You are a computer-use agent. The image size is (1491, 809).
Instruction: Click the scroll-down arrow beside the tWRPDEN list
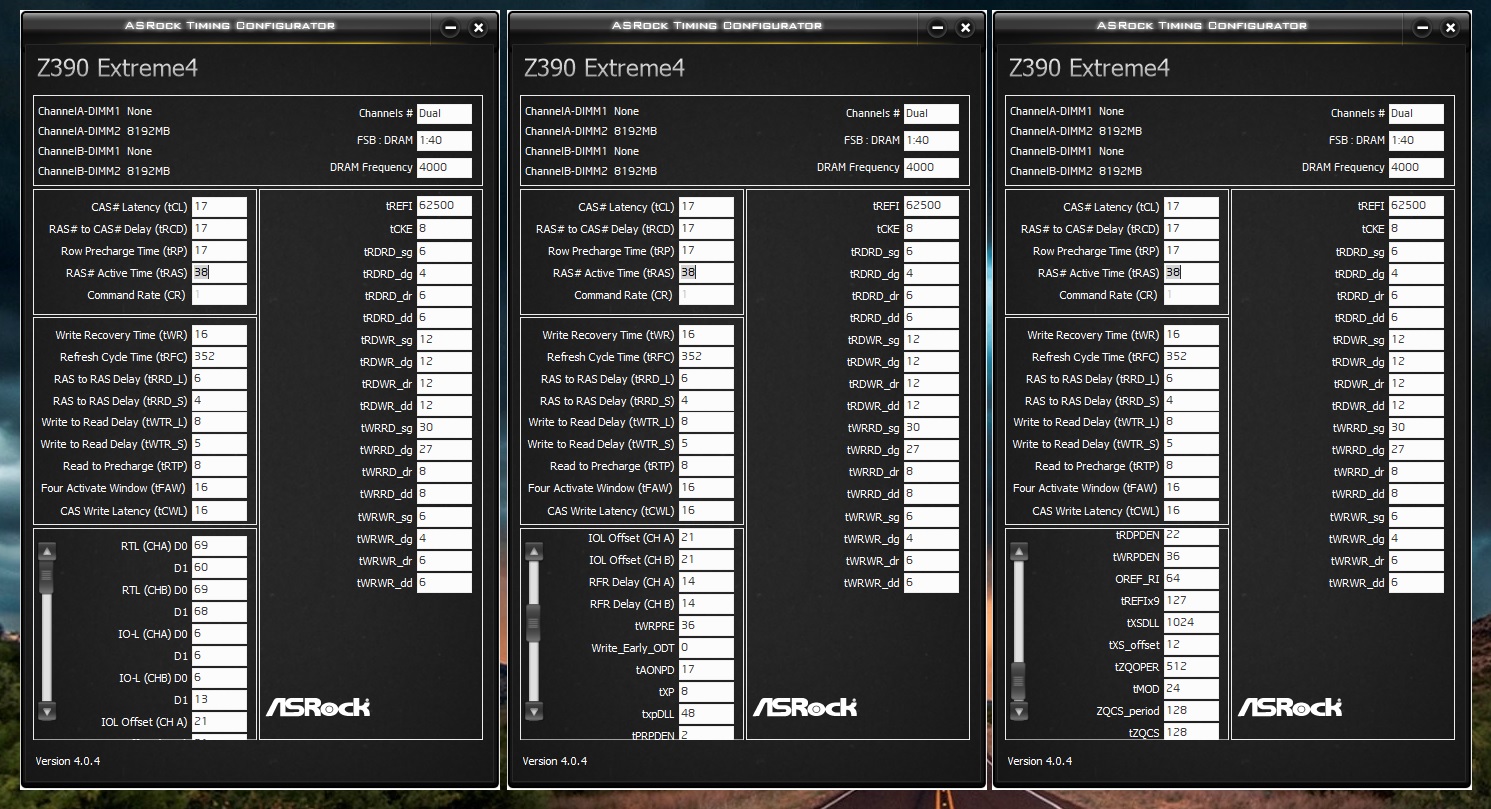(1019, 711)
